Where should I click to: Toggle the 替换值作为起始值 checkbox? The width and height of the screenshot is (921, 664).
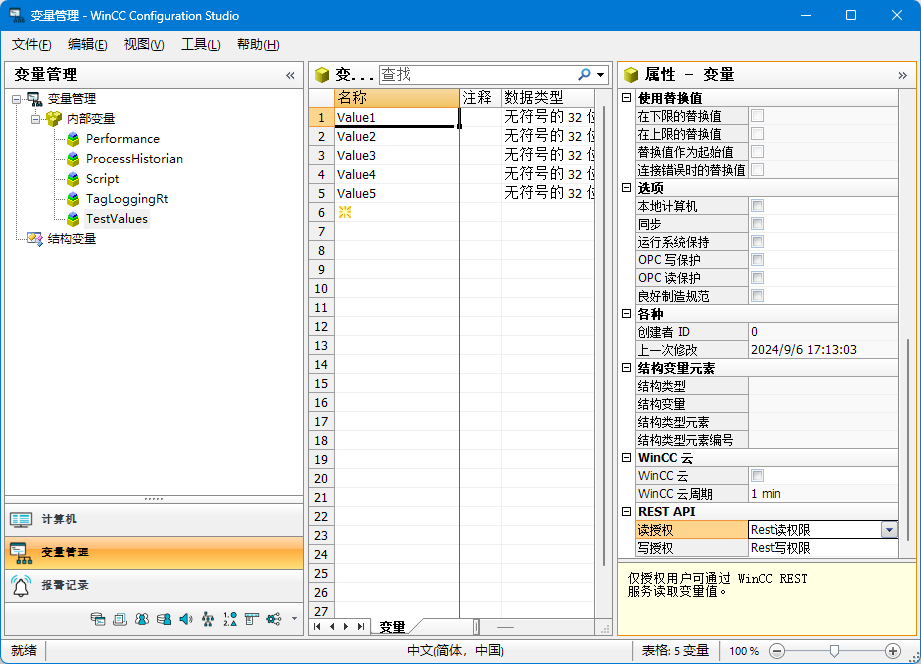click(x=758, y=152)
